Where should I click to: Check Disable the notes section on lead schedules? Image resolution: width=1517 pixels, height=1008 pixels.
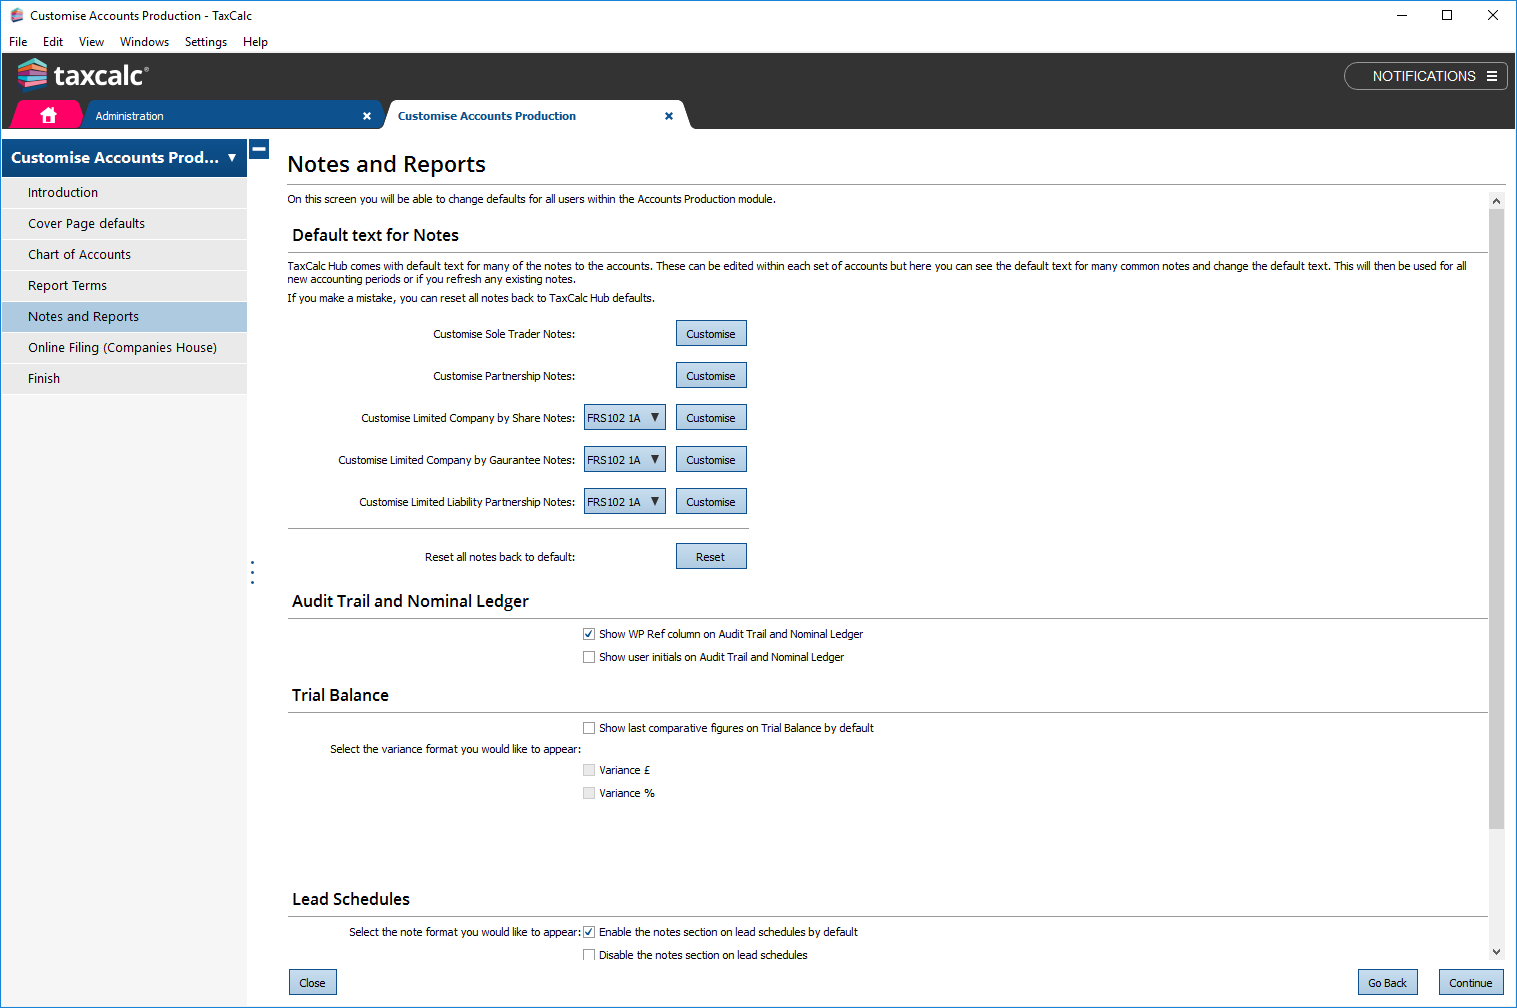[589, 955]
